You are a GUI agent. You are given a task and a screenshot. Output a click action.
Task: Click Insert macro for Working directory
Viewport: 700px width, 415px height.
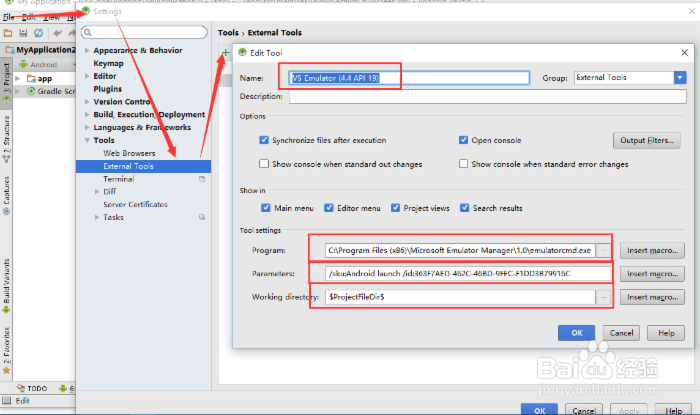pos(652,297)
